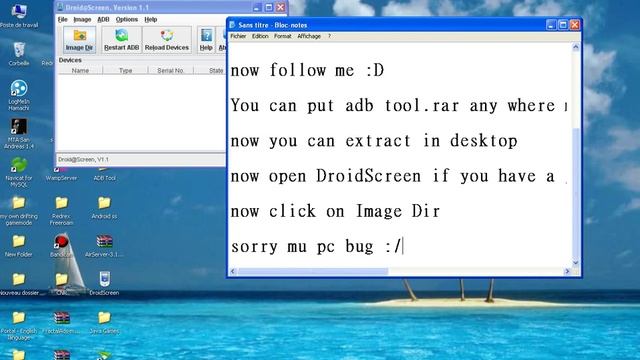Select the MTA San Andreas 1.4 icon
Screen dimensions: 640x360
pyautogui.click(x=19, y=133)
